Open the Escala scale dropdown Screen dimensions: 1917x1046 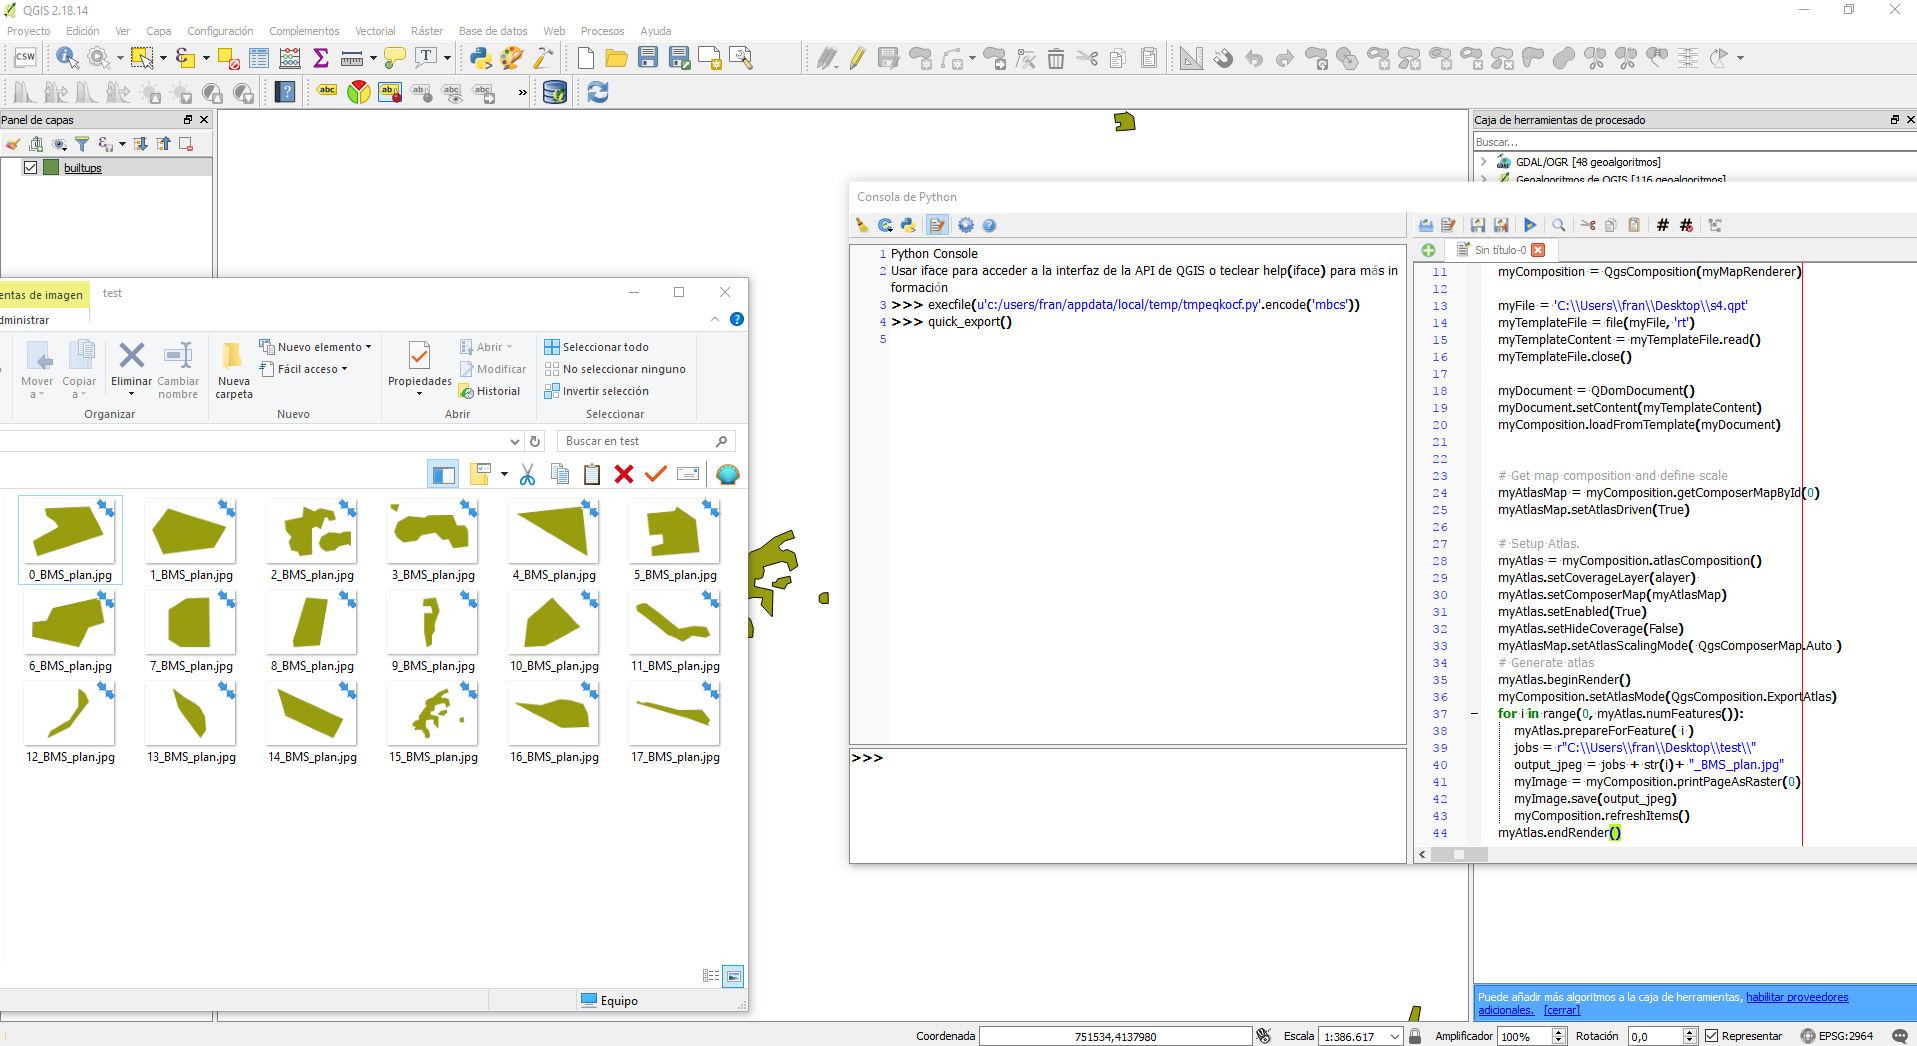[1394, 1037]
